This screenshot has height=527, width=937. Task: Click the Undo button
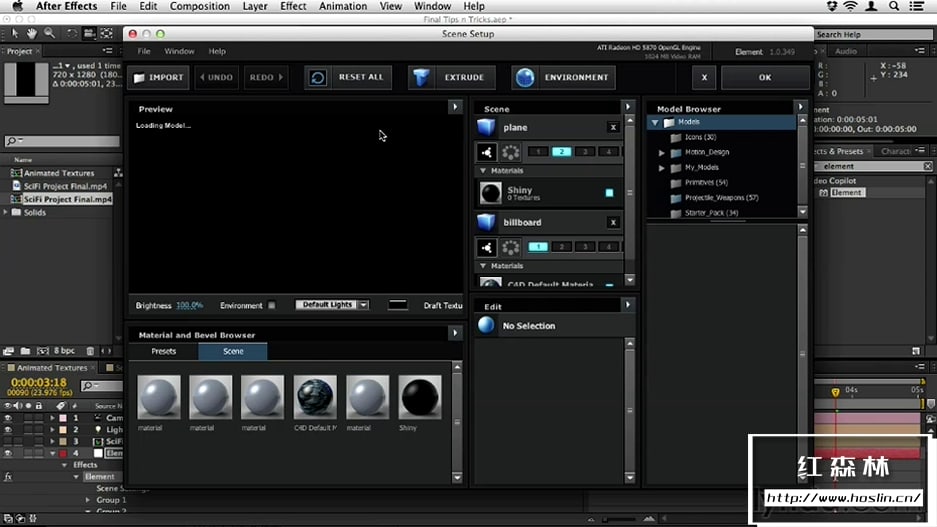(216, 78)
